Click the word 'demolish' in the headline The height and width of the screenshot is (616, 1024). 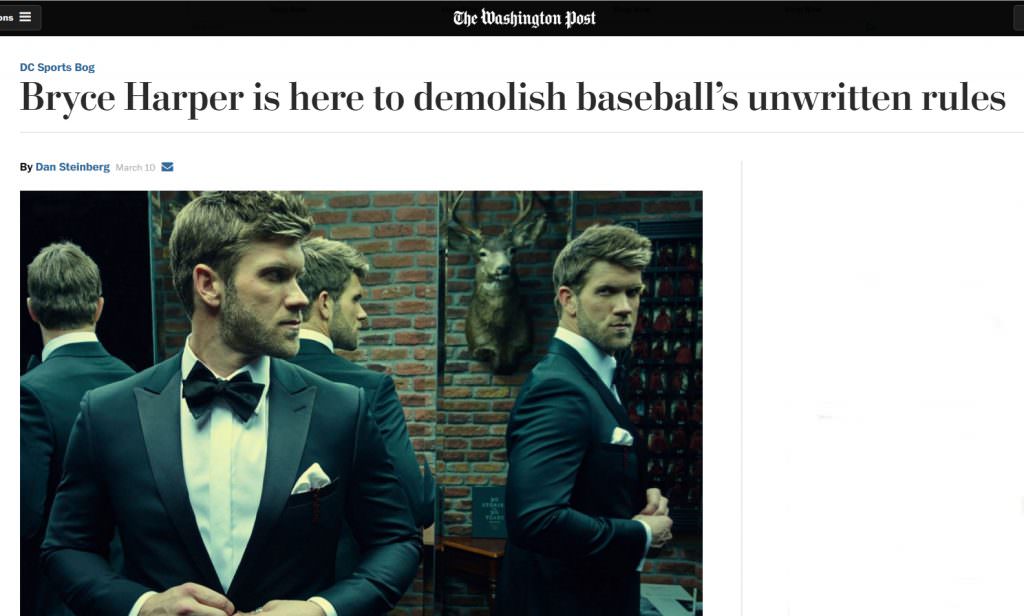(490, 97)
